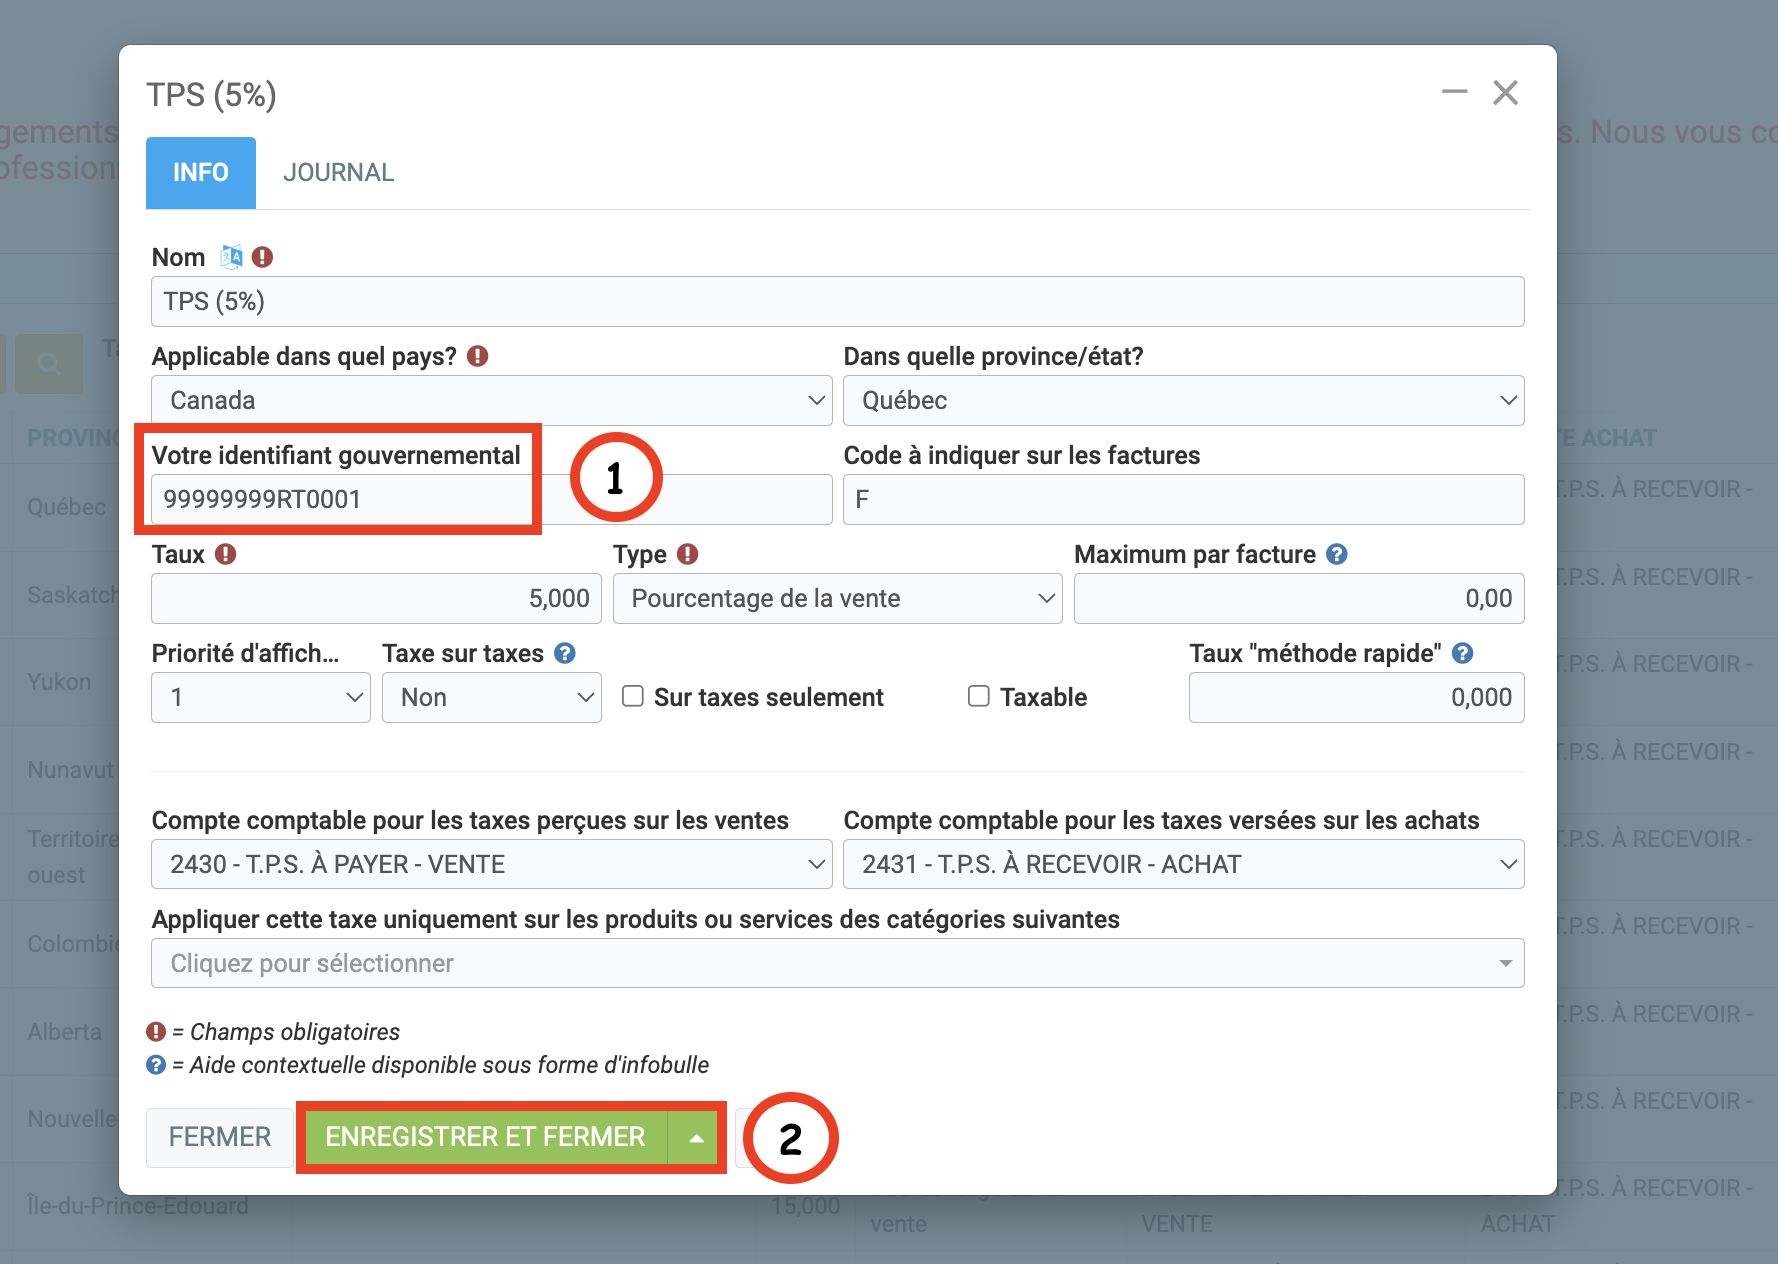Open the country dropdown showing Canada
Image resolution: width=1778 pixels, height=1264 pixels.
coord(491,401)
